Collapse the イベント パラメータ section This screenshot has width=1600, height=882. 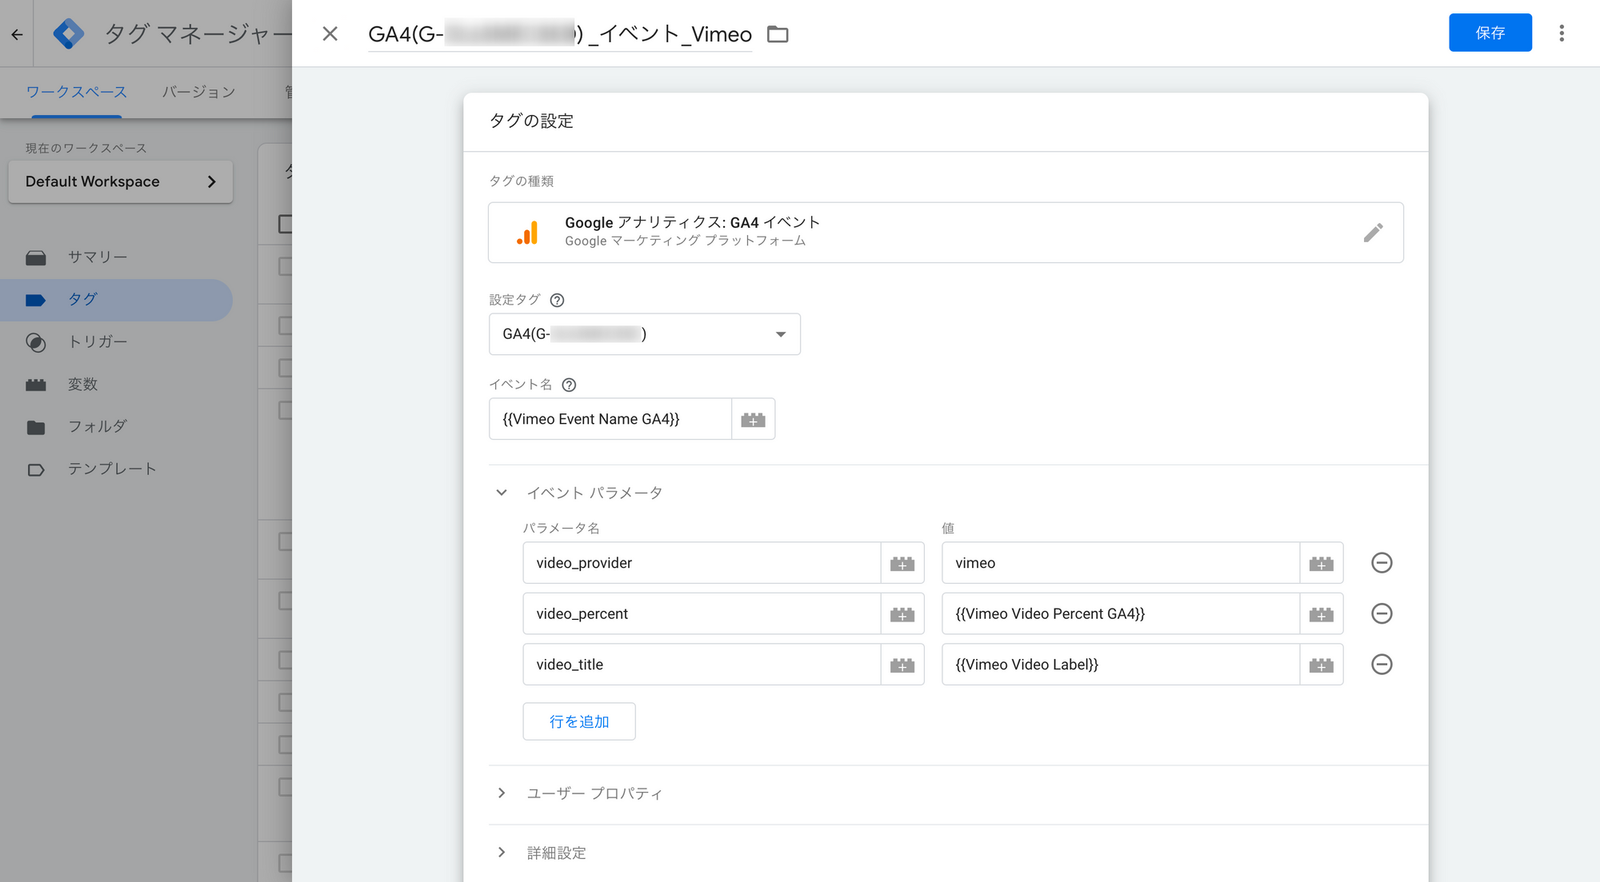[502, 492]
